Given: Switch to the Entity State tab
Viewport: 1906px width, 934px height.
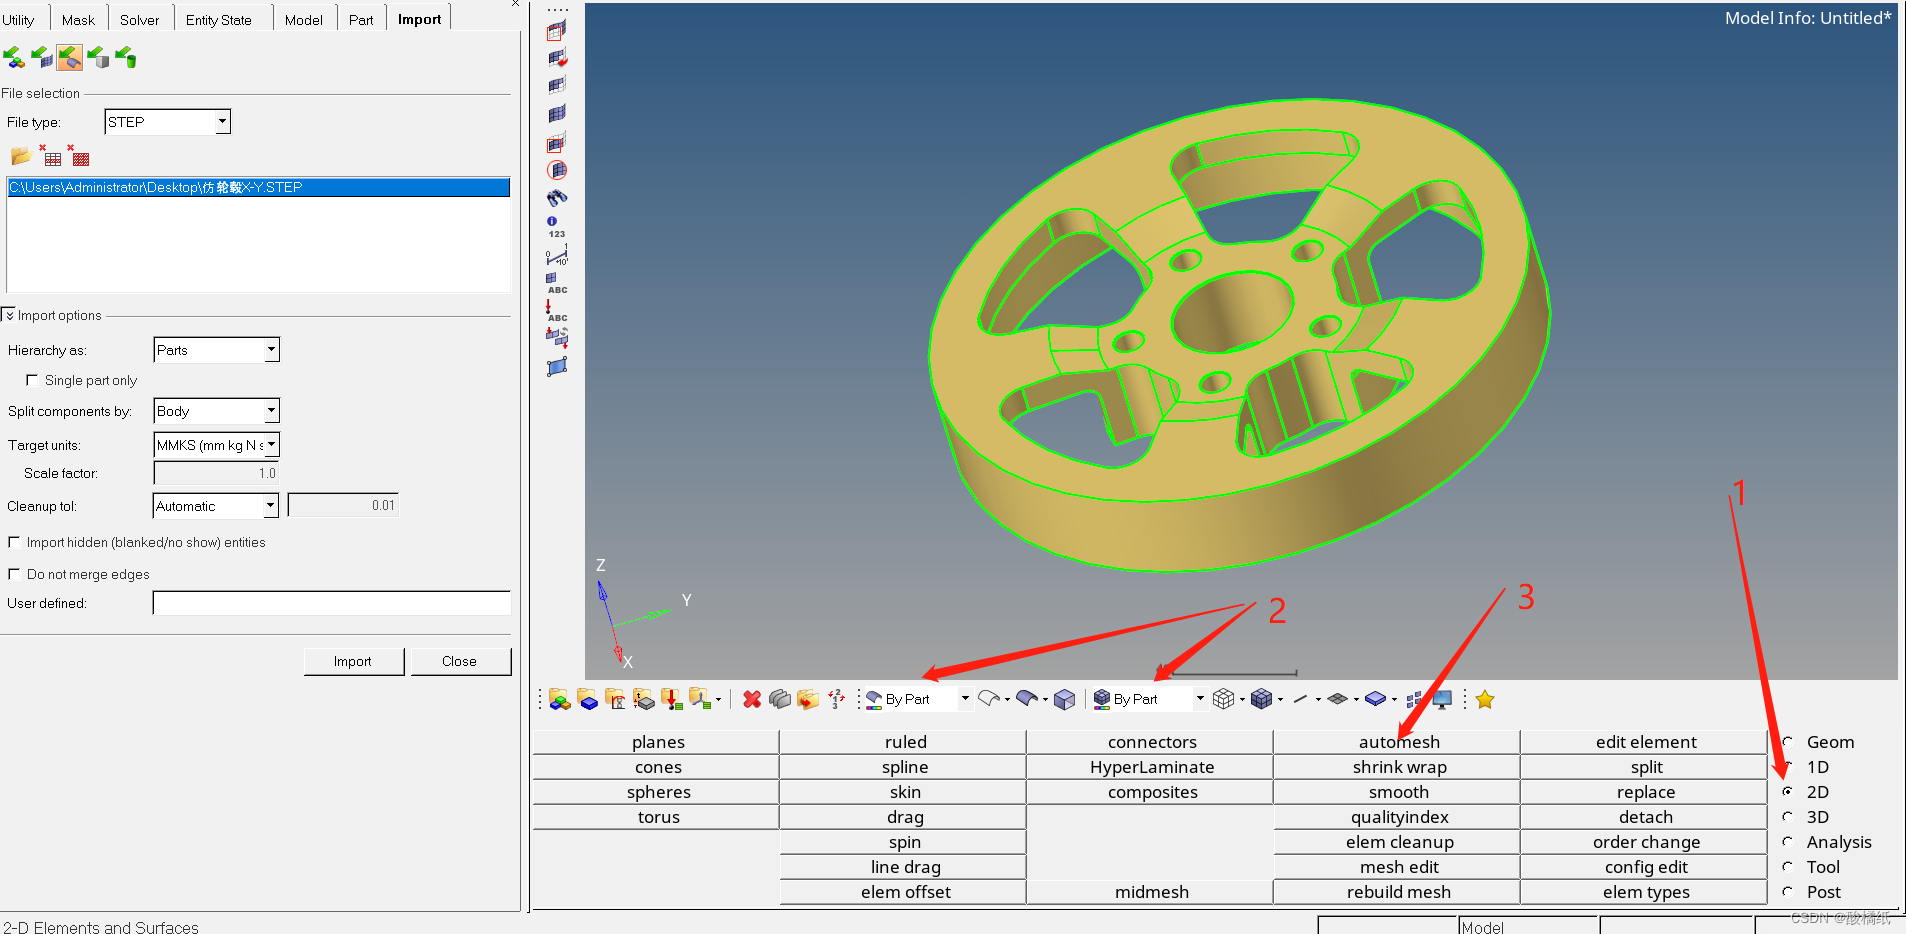Looking at the screenshot, I should (x=218, y=20).
